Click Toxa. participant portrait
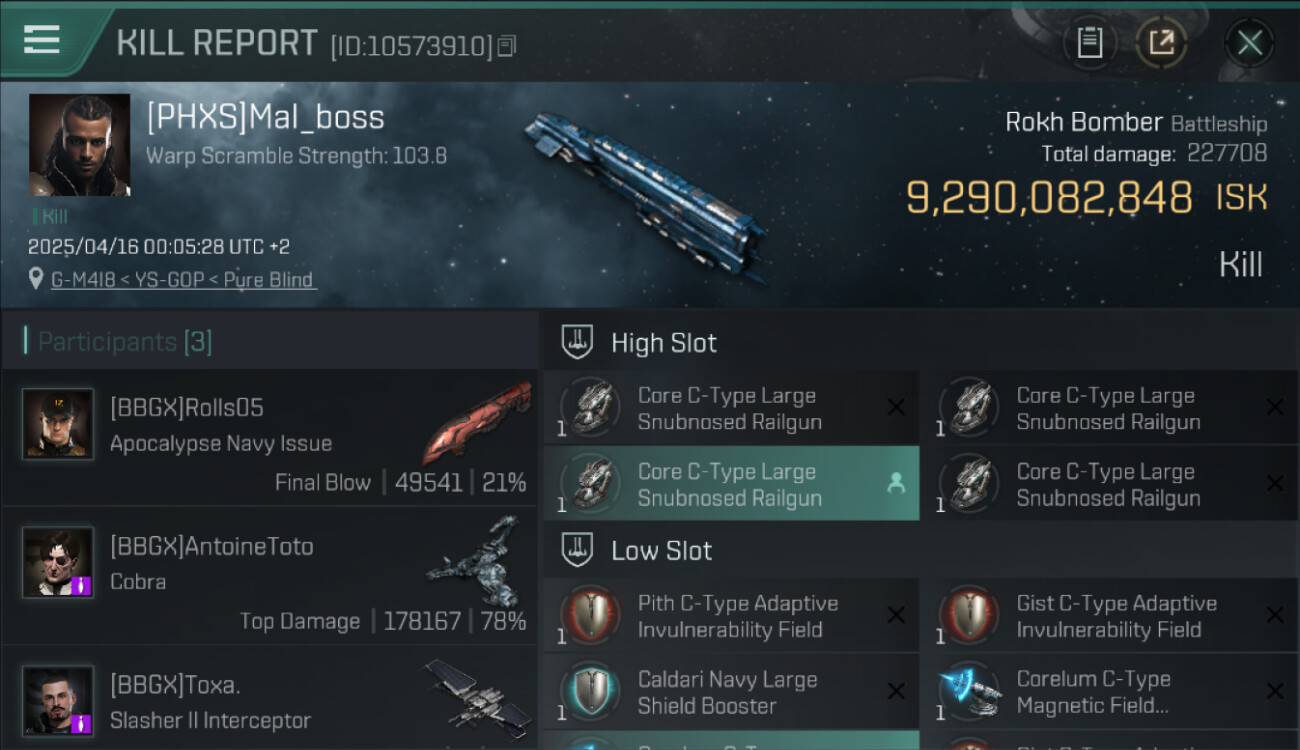Screen dimensions: 1300x750 (x=58, y=700)
